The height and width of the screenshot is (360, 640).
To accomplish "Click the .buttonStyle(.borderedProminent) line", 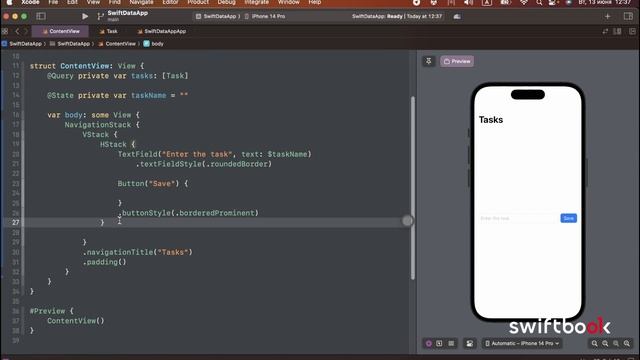I will click(188, 213).
